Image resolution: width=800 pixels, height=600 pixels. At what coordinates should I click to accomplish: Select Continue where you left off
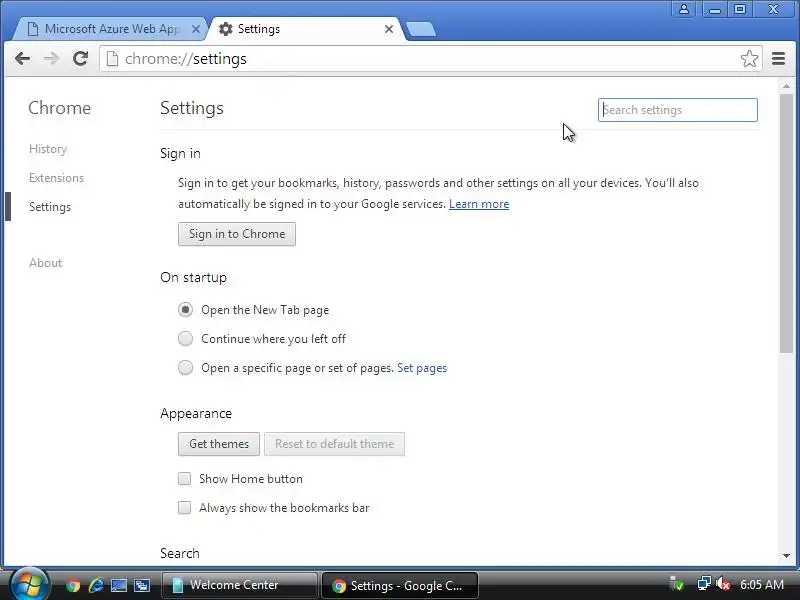185,338
